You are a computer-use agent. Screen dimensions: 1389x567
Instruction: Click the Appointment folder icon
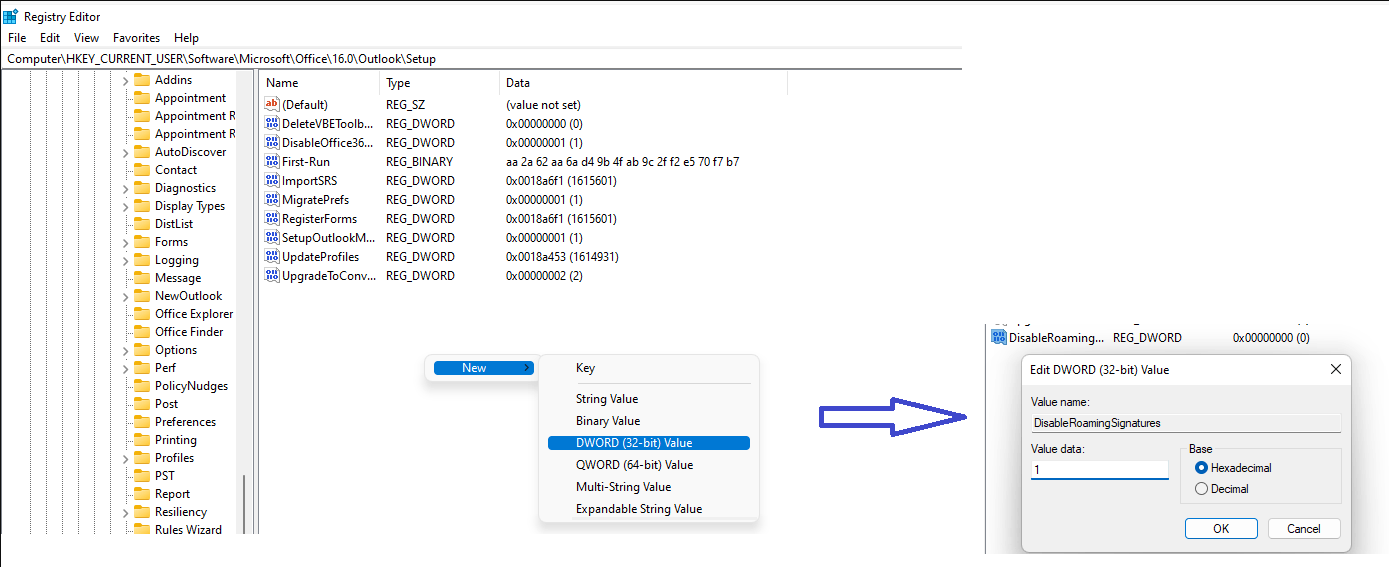[x=141, y=98]
